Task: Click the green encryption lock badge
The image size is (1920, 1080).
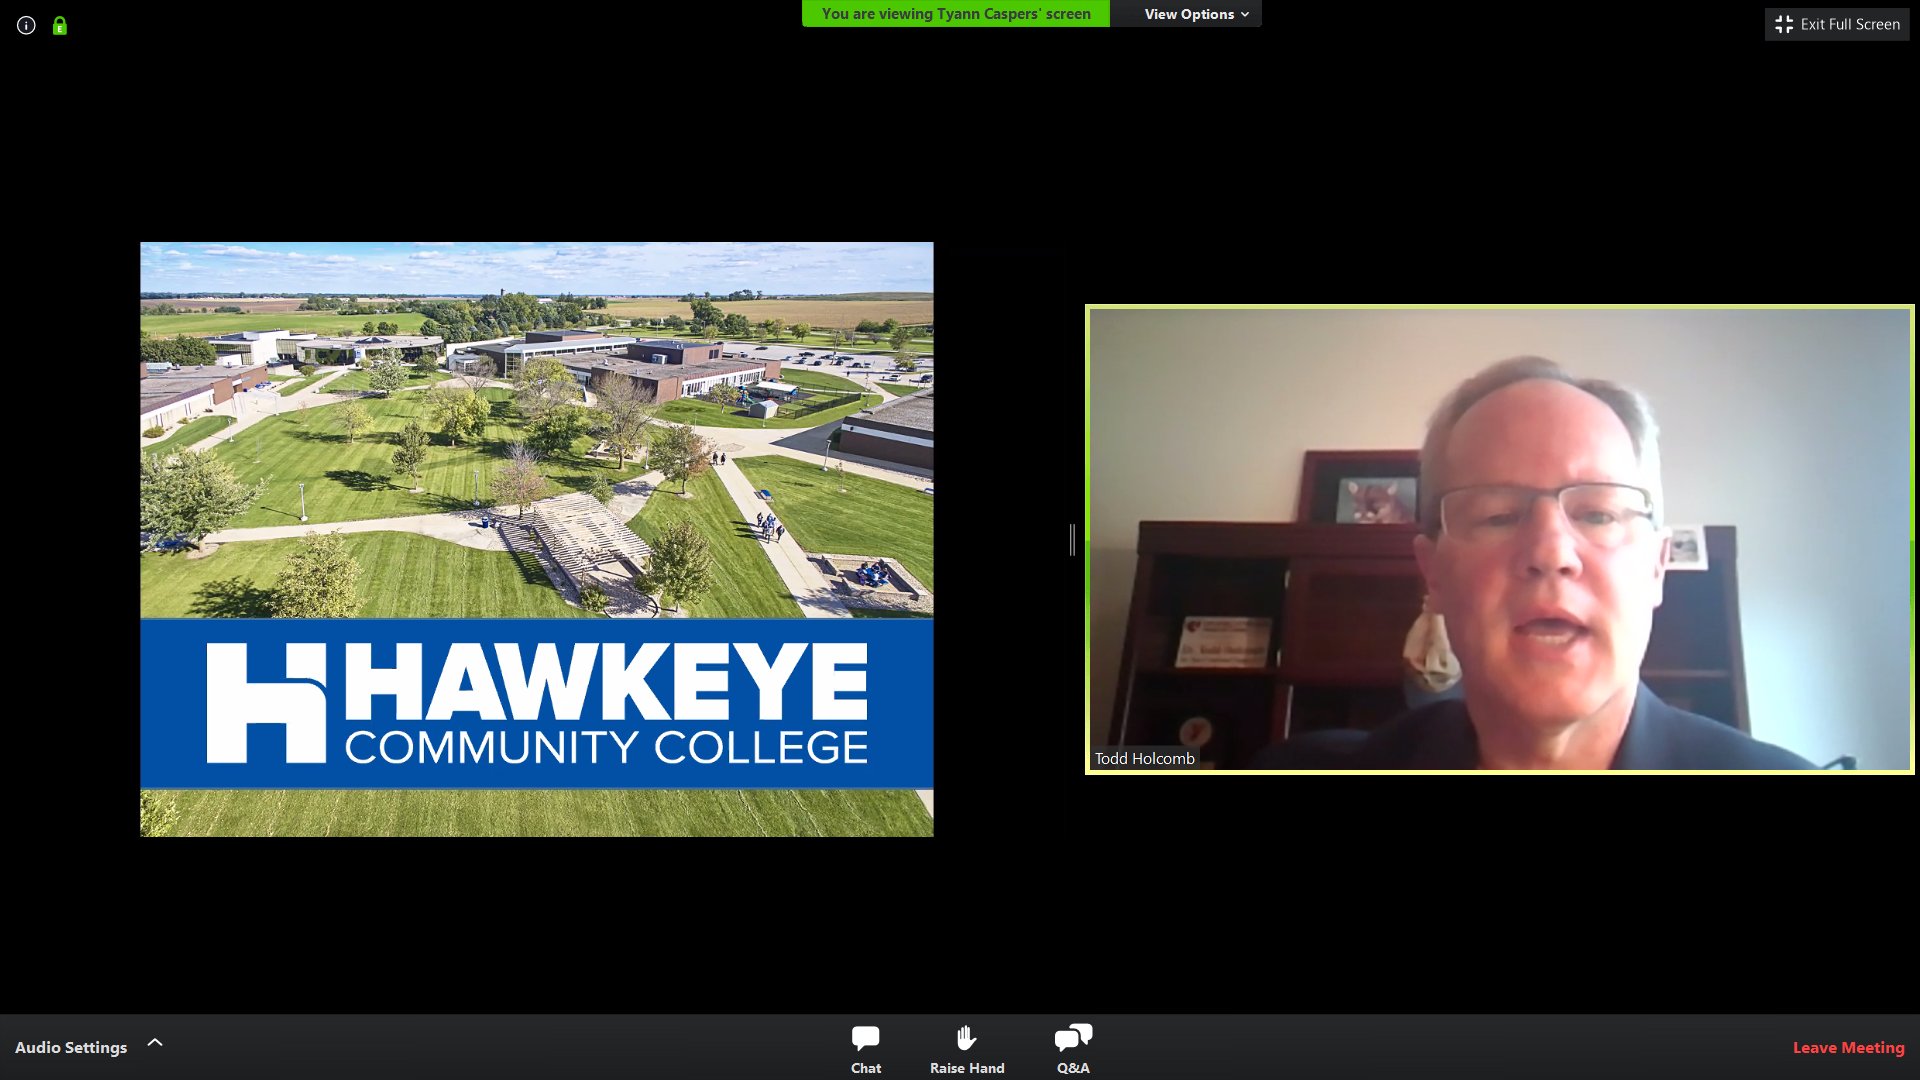Action: coord(60,25)
